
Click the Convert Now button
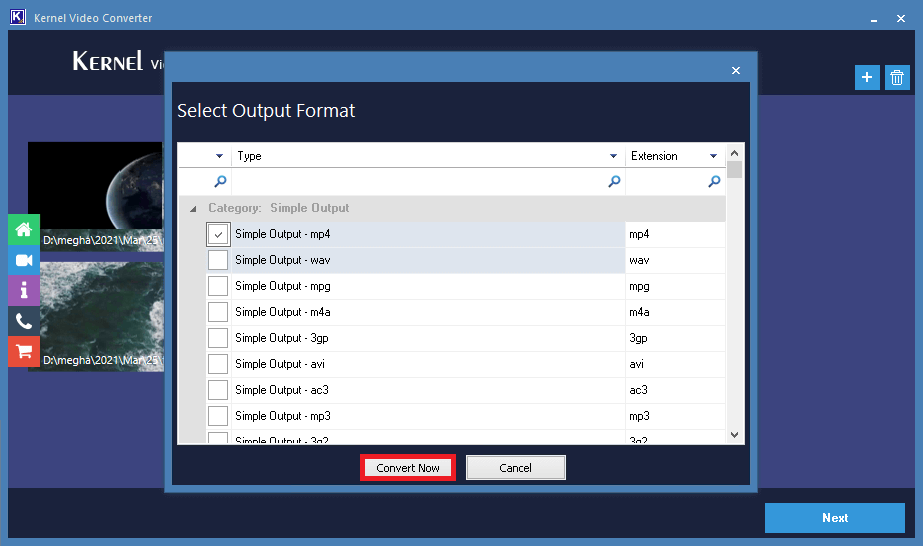pos(408,468)
